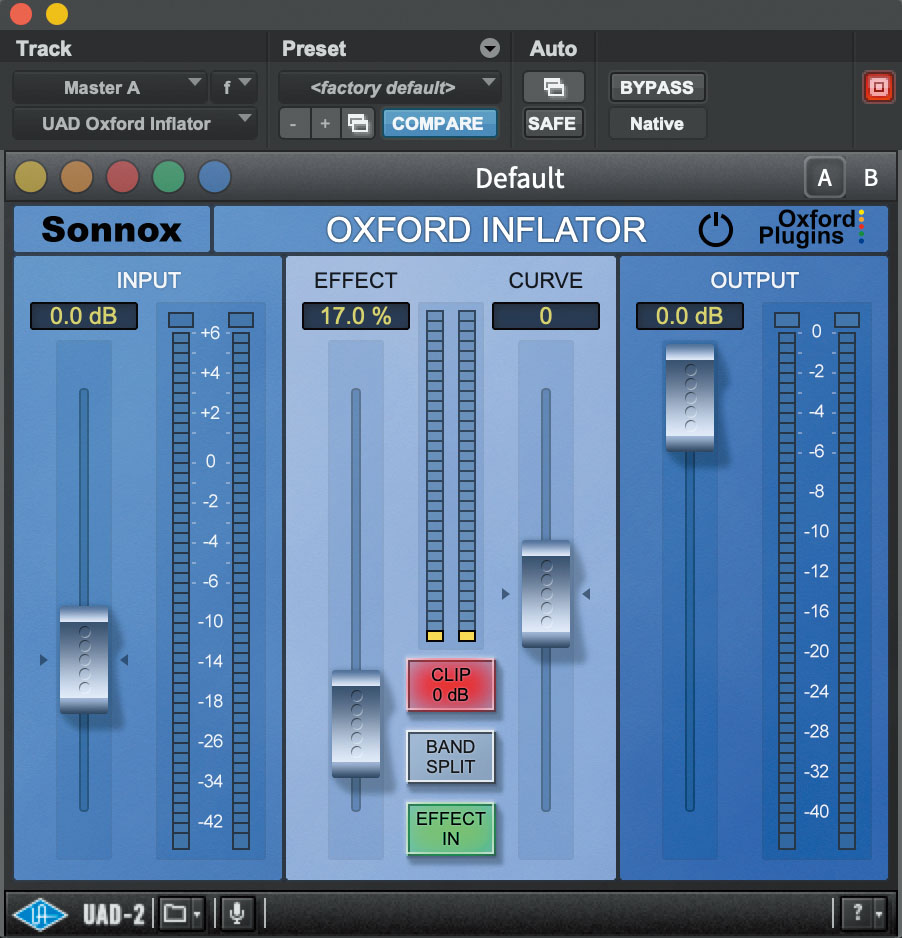Reset right input meter peak indicator
This screenshot has height=938, width=902.
[x=241, y=320]
